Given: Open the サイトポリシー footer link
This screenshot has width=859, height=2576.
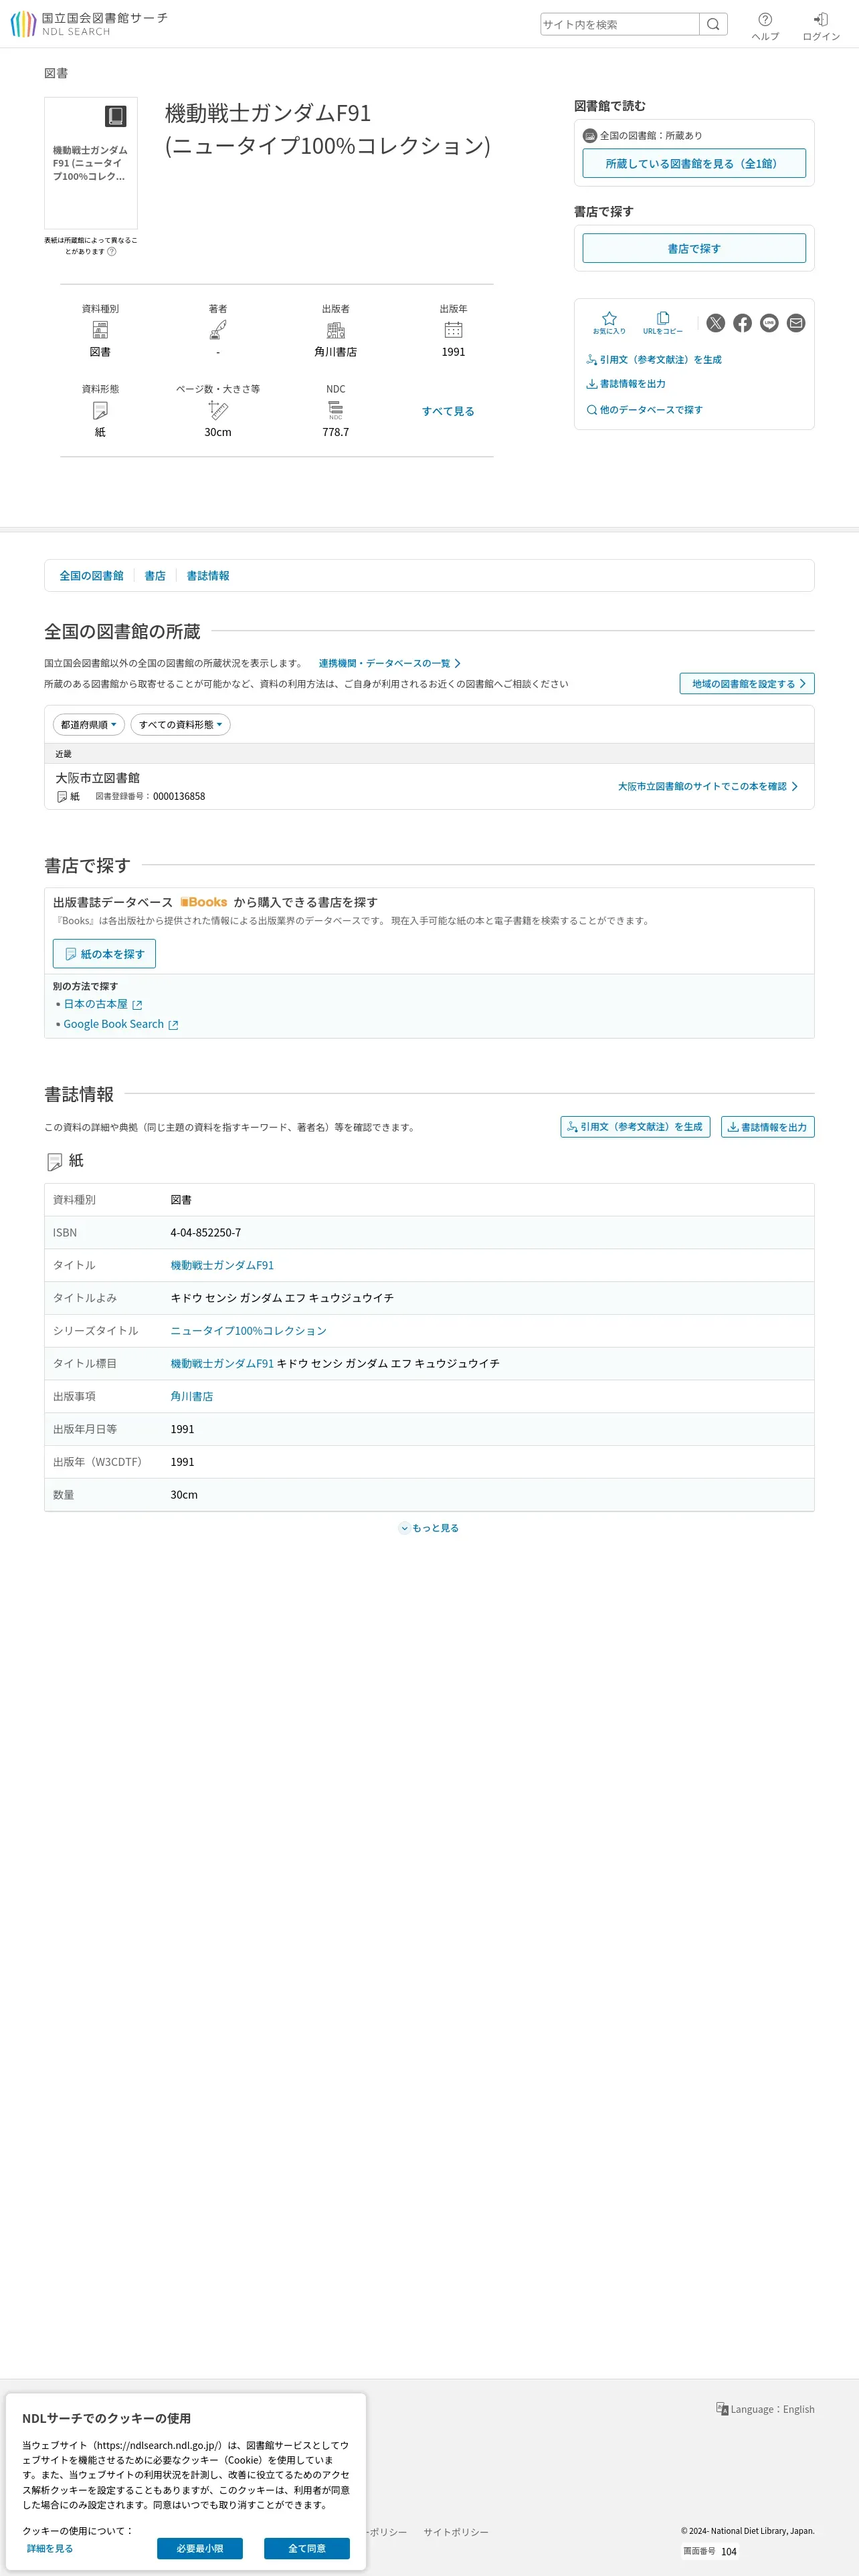Looking at the screenshot, I should (456, 2532).
